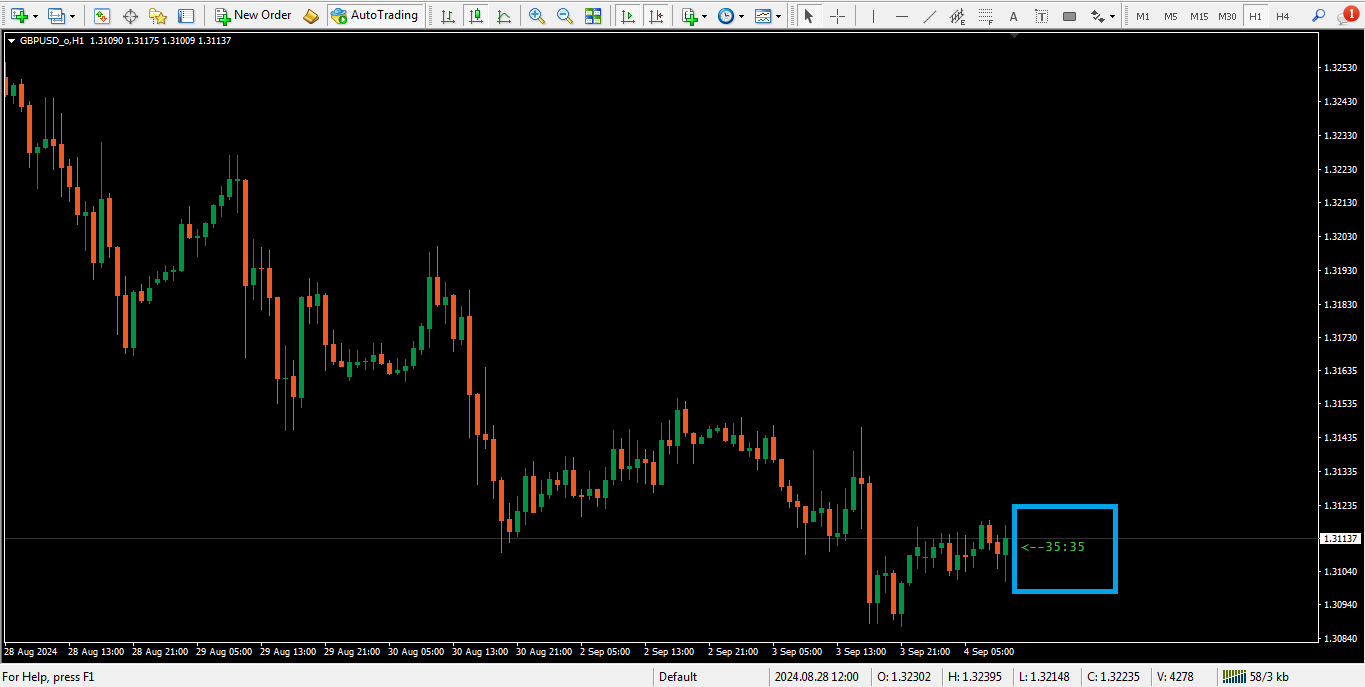
Task: Expand the new chart dropdown arrow
Action: pos(36,17)
